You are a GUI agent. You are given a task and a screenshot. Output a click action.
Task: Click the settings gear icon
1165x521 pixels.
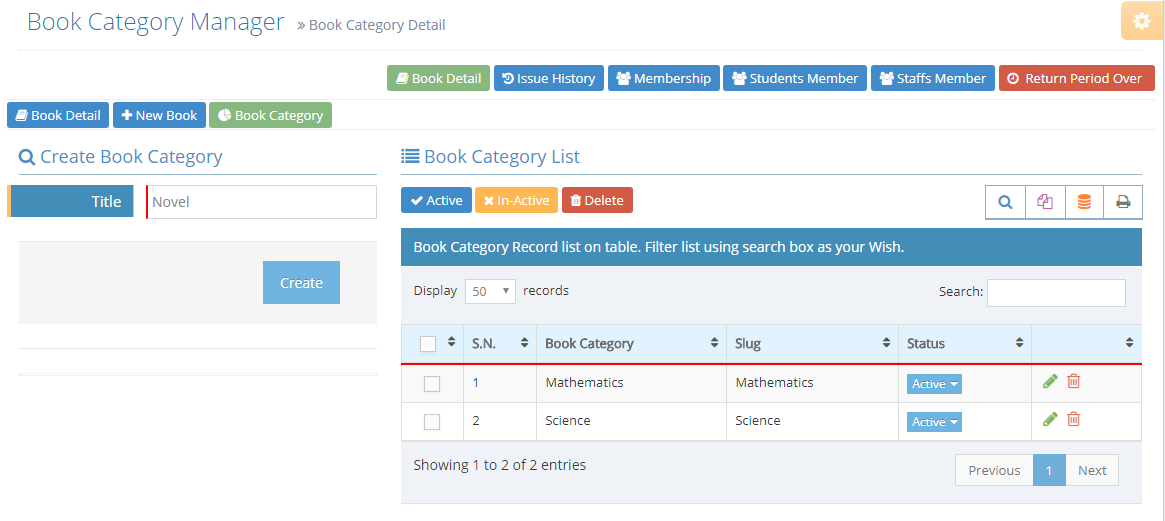(1141, 21)
